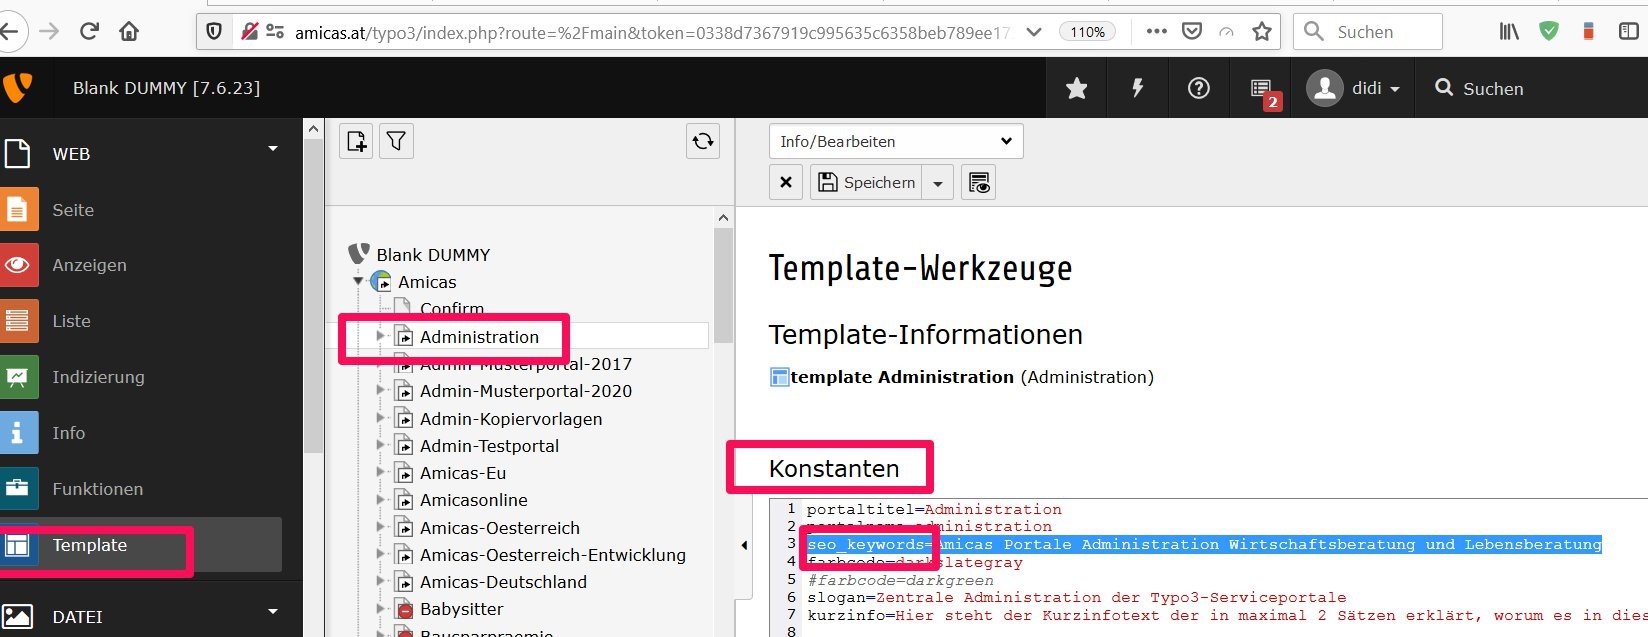Bookmark this page with star icon
The width and height of the screenshot is (1648, 637).
[x=1262, y=32]
